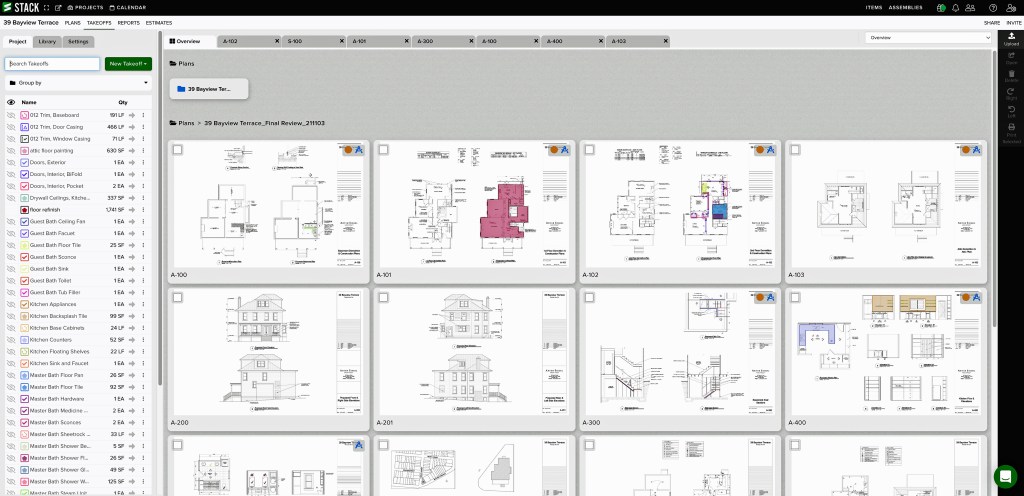Image resolution: width=1024 pixels, height=496 pixels.
Task: Switch to the Library tab
Action: click(47, 41)
